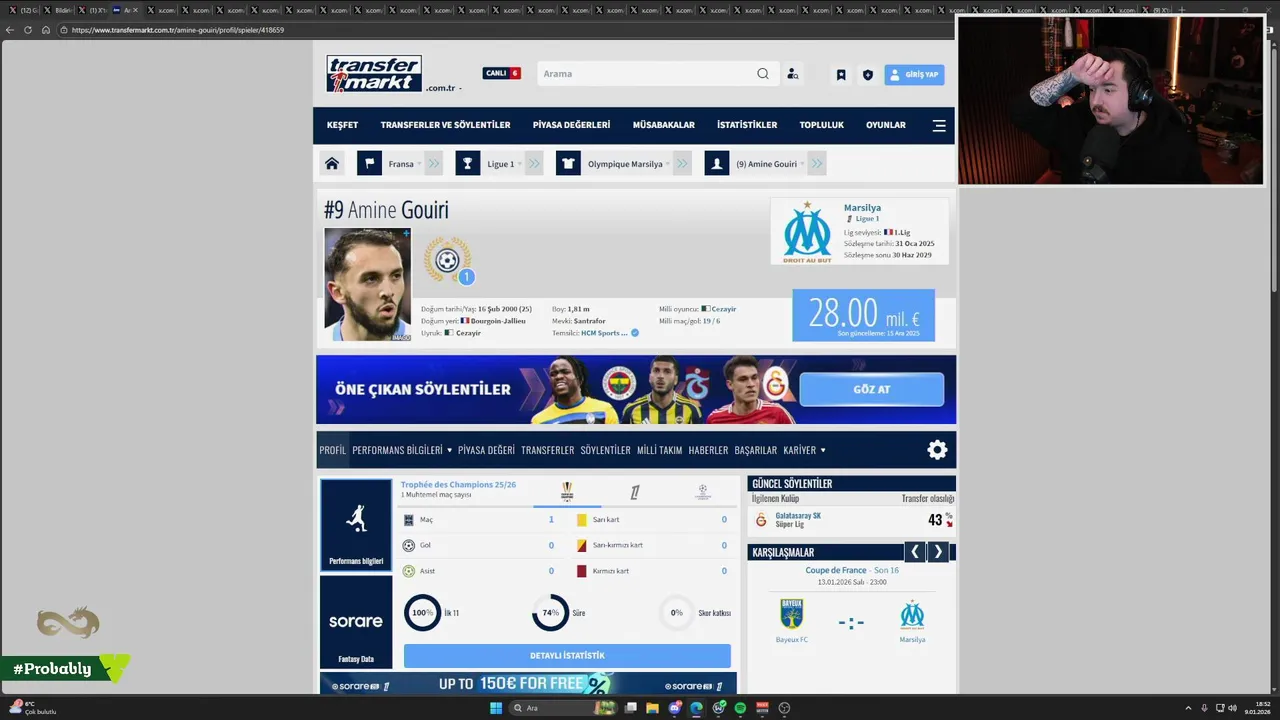
Task: Switch to the BAŞARILAR tab
Action: tap(755, 450)
